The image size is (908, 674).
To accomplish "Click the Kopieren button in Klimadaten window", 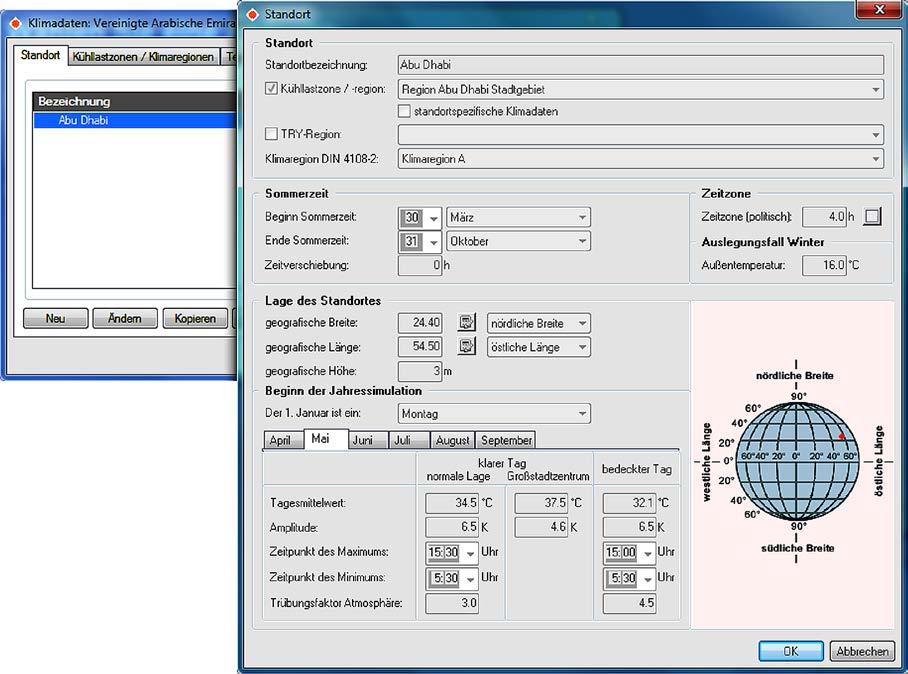I will point(195,318).
